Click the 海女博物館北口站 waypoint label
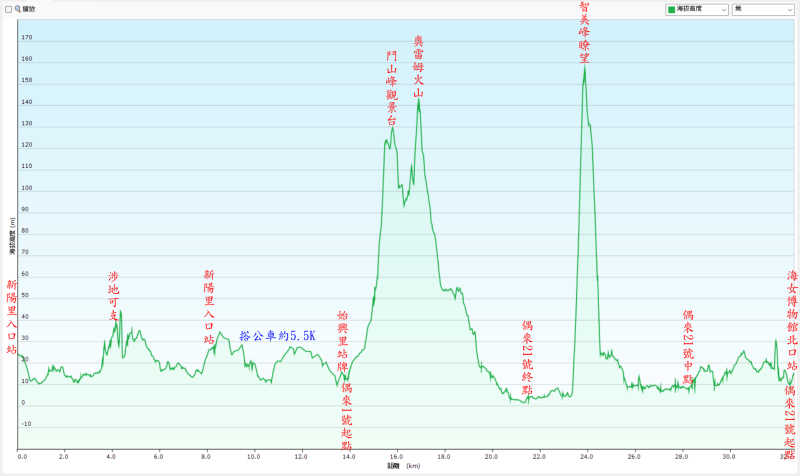This screenshot has width=800, height=476. pos(792,320)
